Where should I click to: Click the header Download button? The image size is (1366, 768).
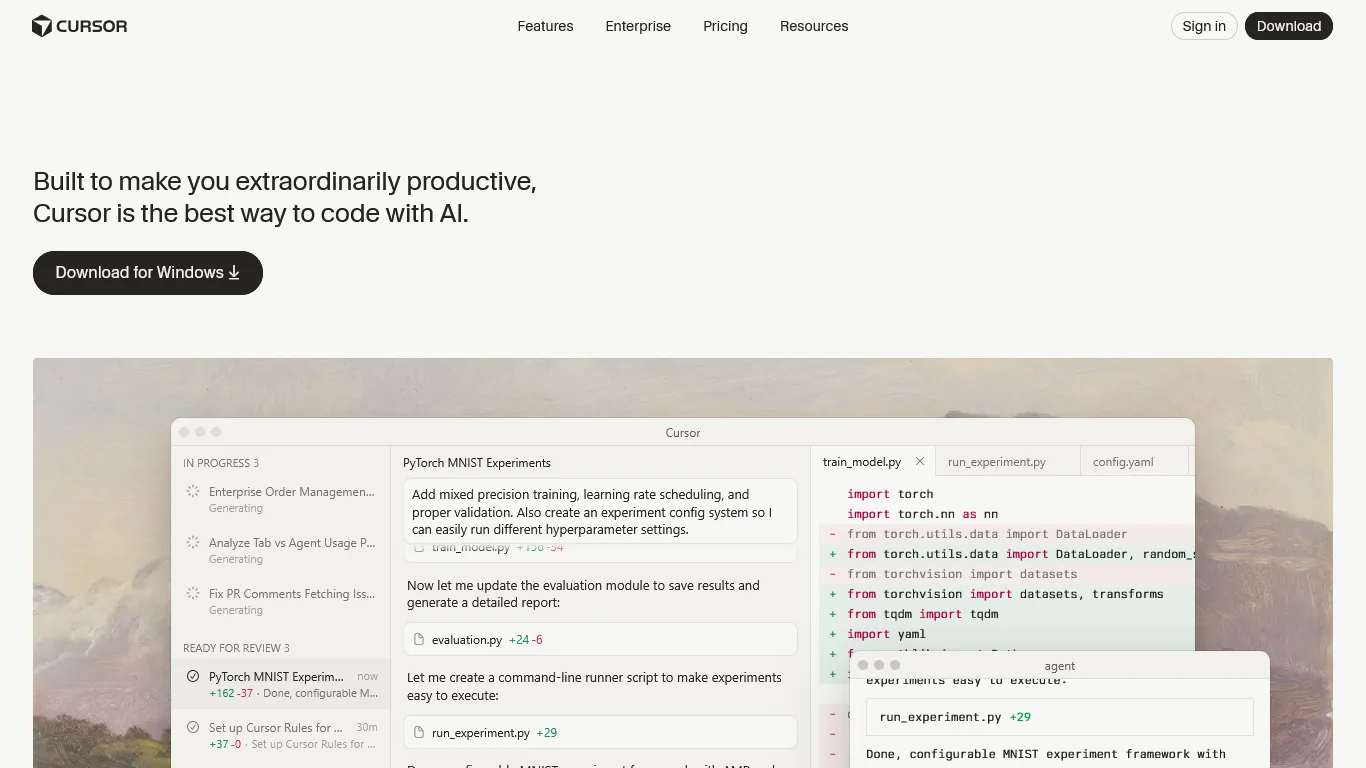coord(1288,26)
